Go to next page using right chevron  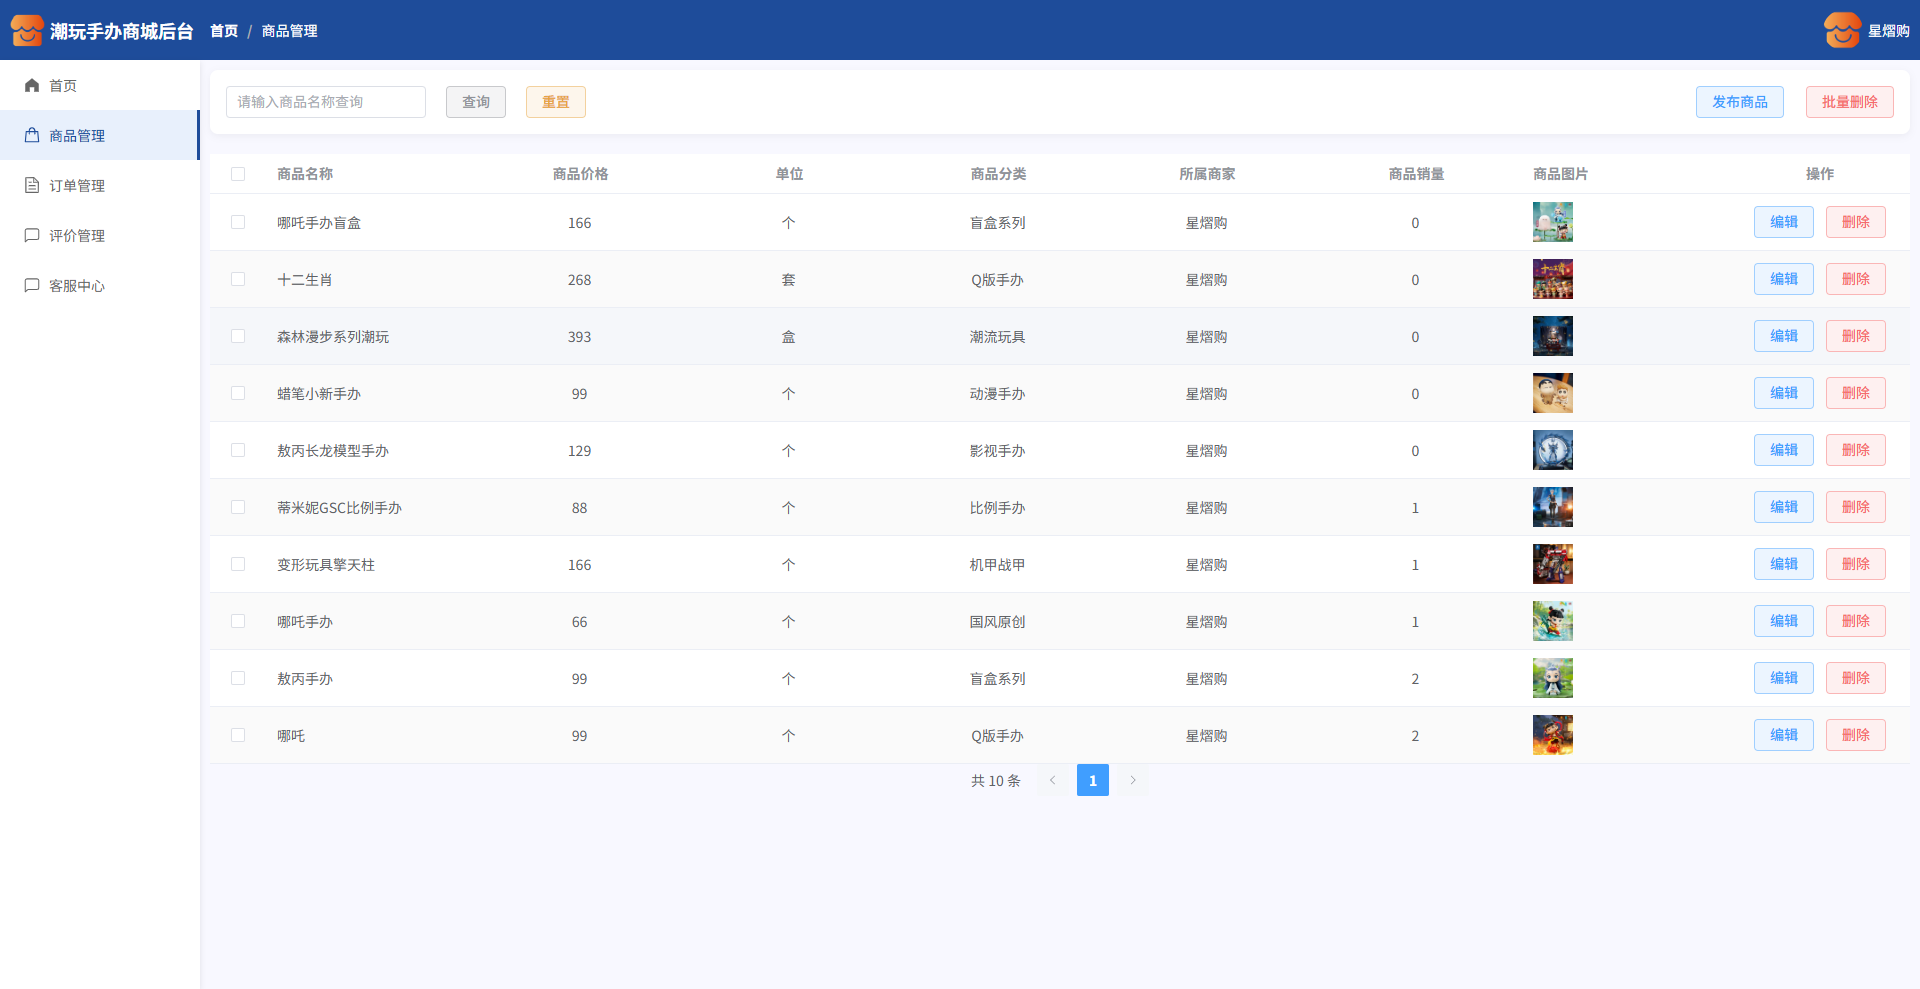[x=1133, y=780]
